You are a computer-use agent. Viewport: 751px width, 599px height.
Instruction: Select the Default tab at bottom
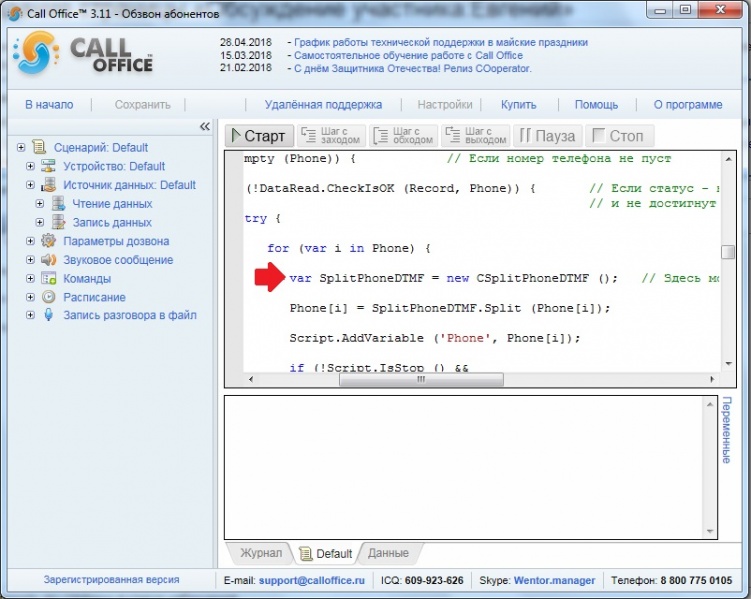coord(326,554)
